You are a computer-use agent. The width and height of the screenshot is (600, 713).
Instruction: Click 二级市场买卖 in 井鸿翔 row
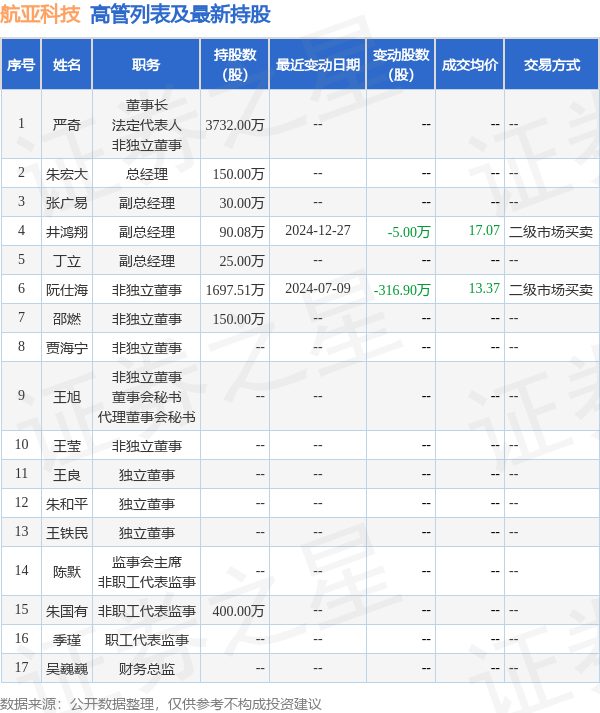550,232
